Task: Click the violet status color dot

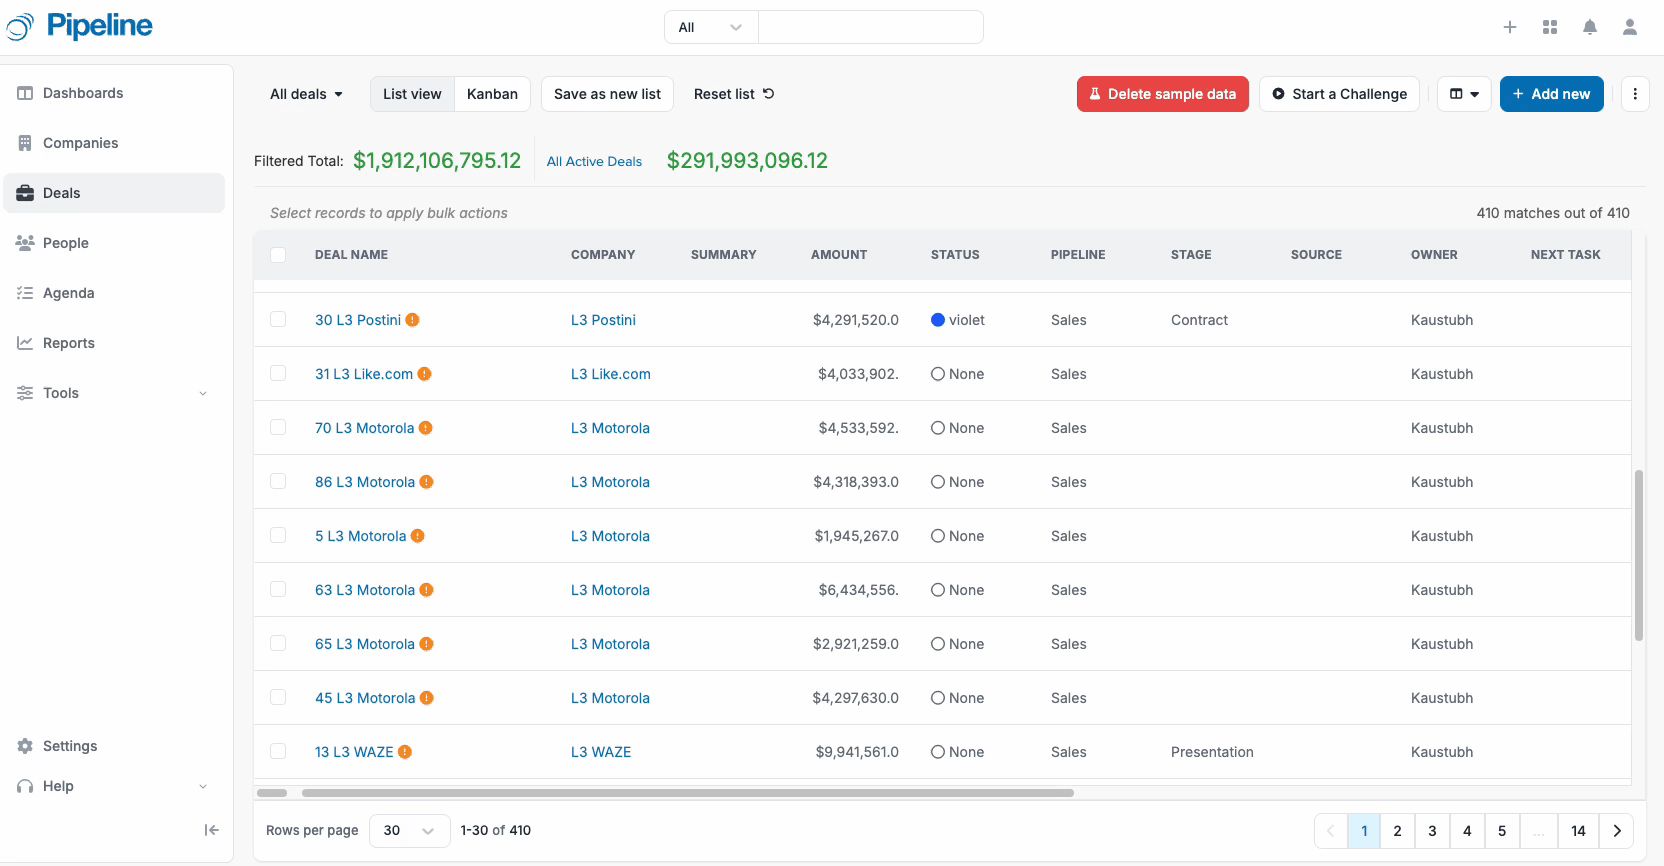Action: 938,320
